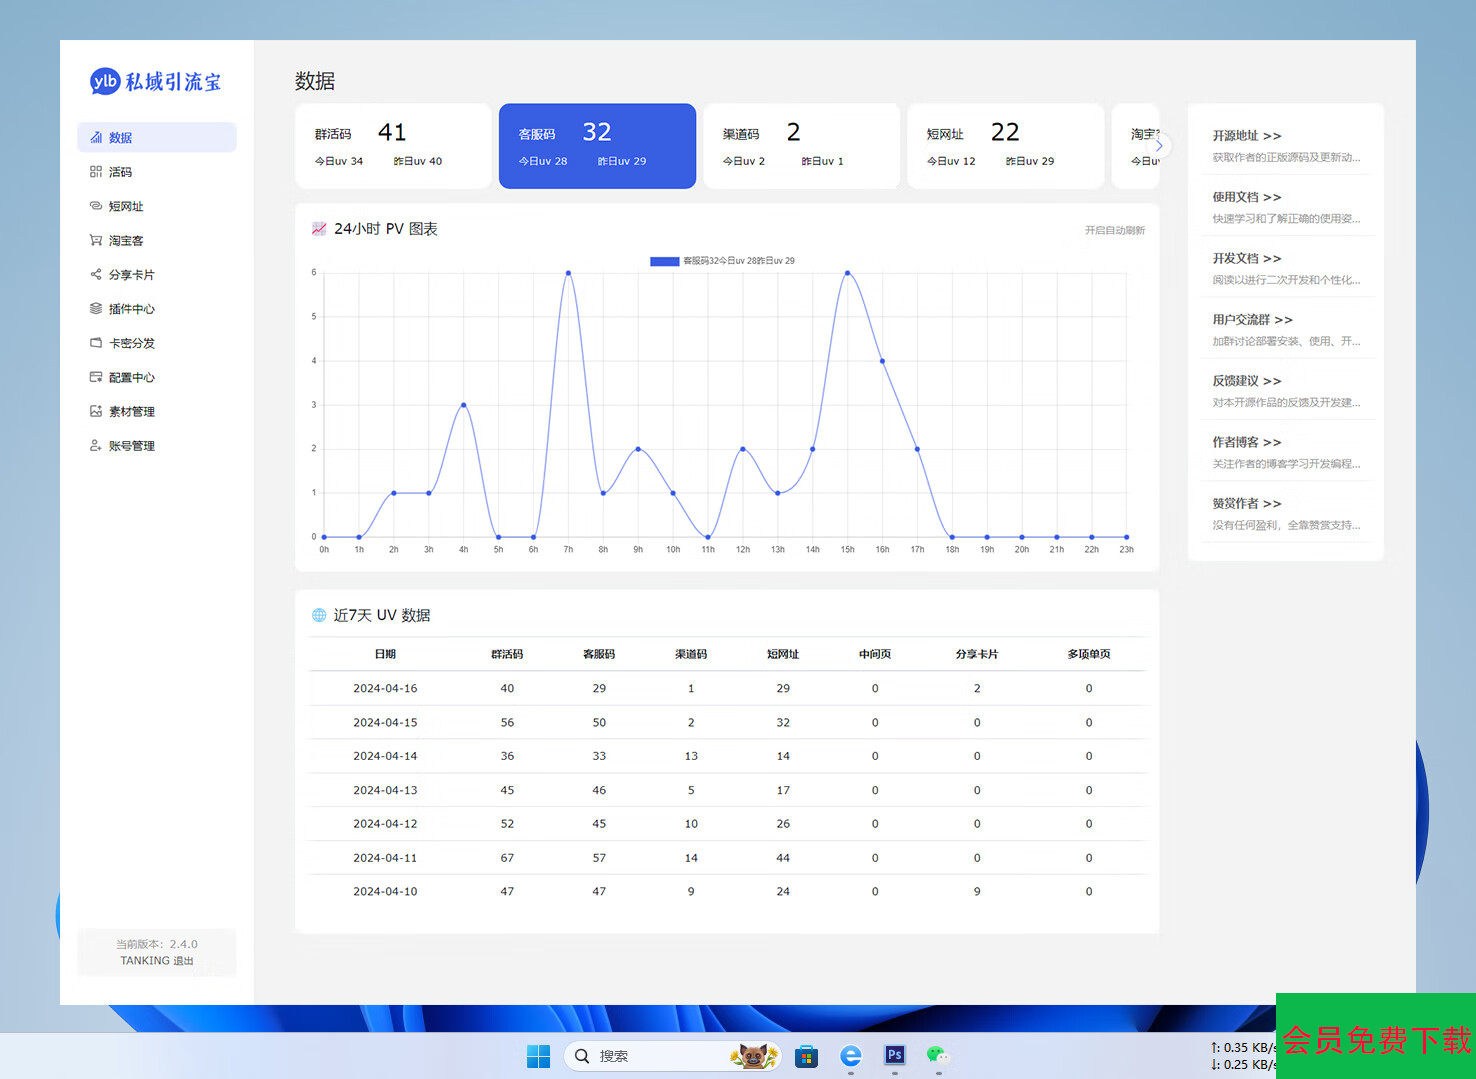Viewport: 1476px width, 1079px height.
Task: Click the 插件中心 layers icon
Action: pos(96,308)
